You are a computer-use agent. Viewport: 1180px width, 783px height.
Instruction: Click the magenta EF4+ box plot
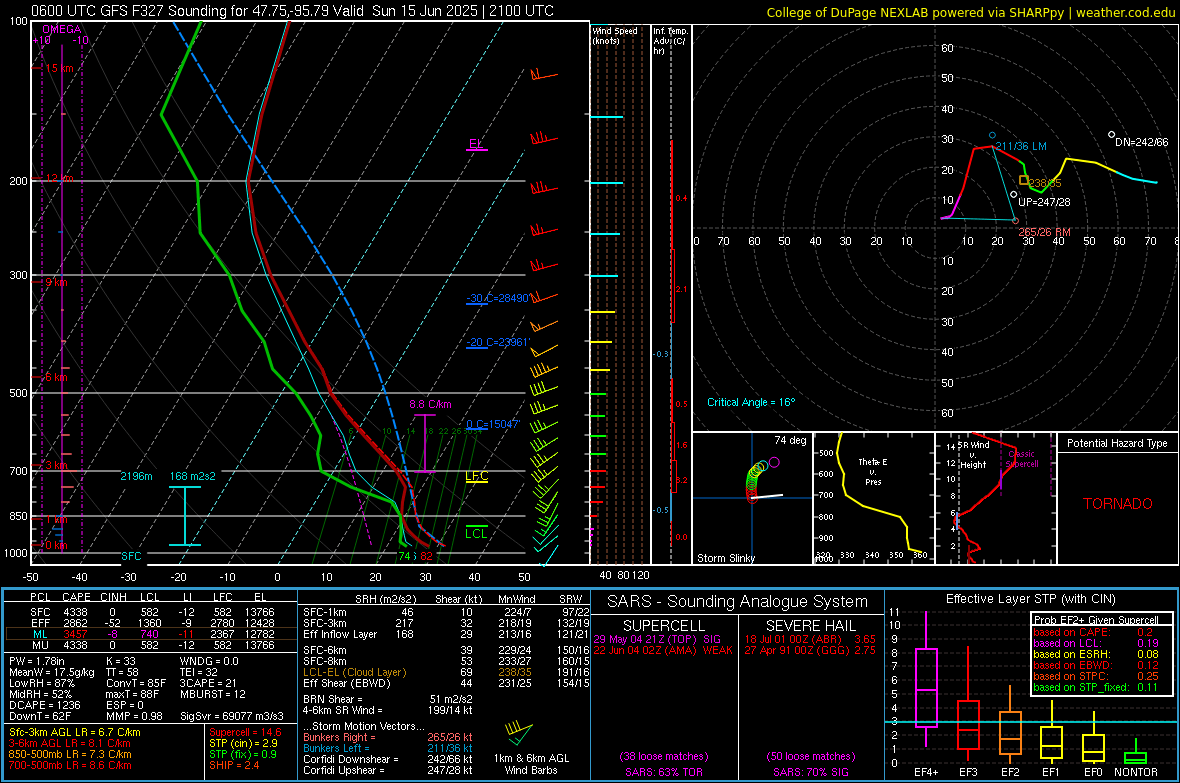pyautogui.click(x=926, y=687)
